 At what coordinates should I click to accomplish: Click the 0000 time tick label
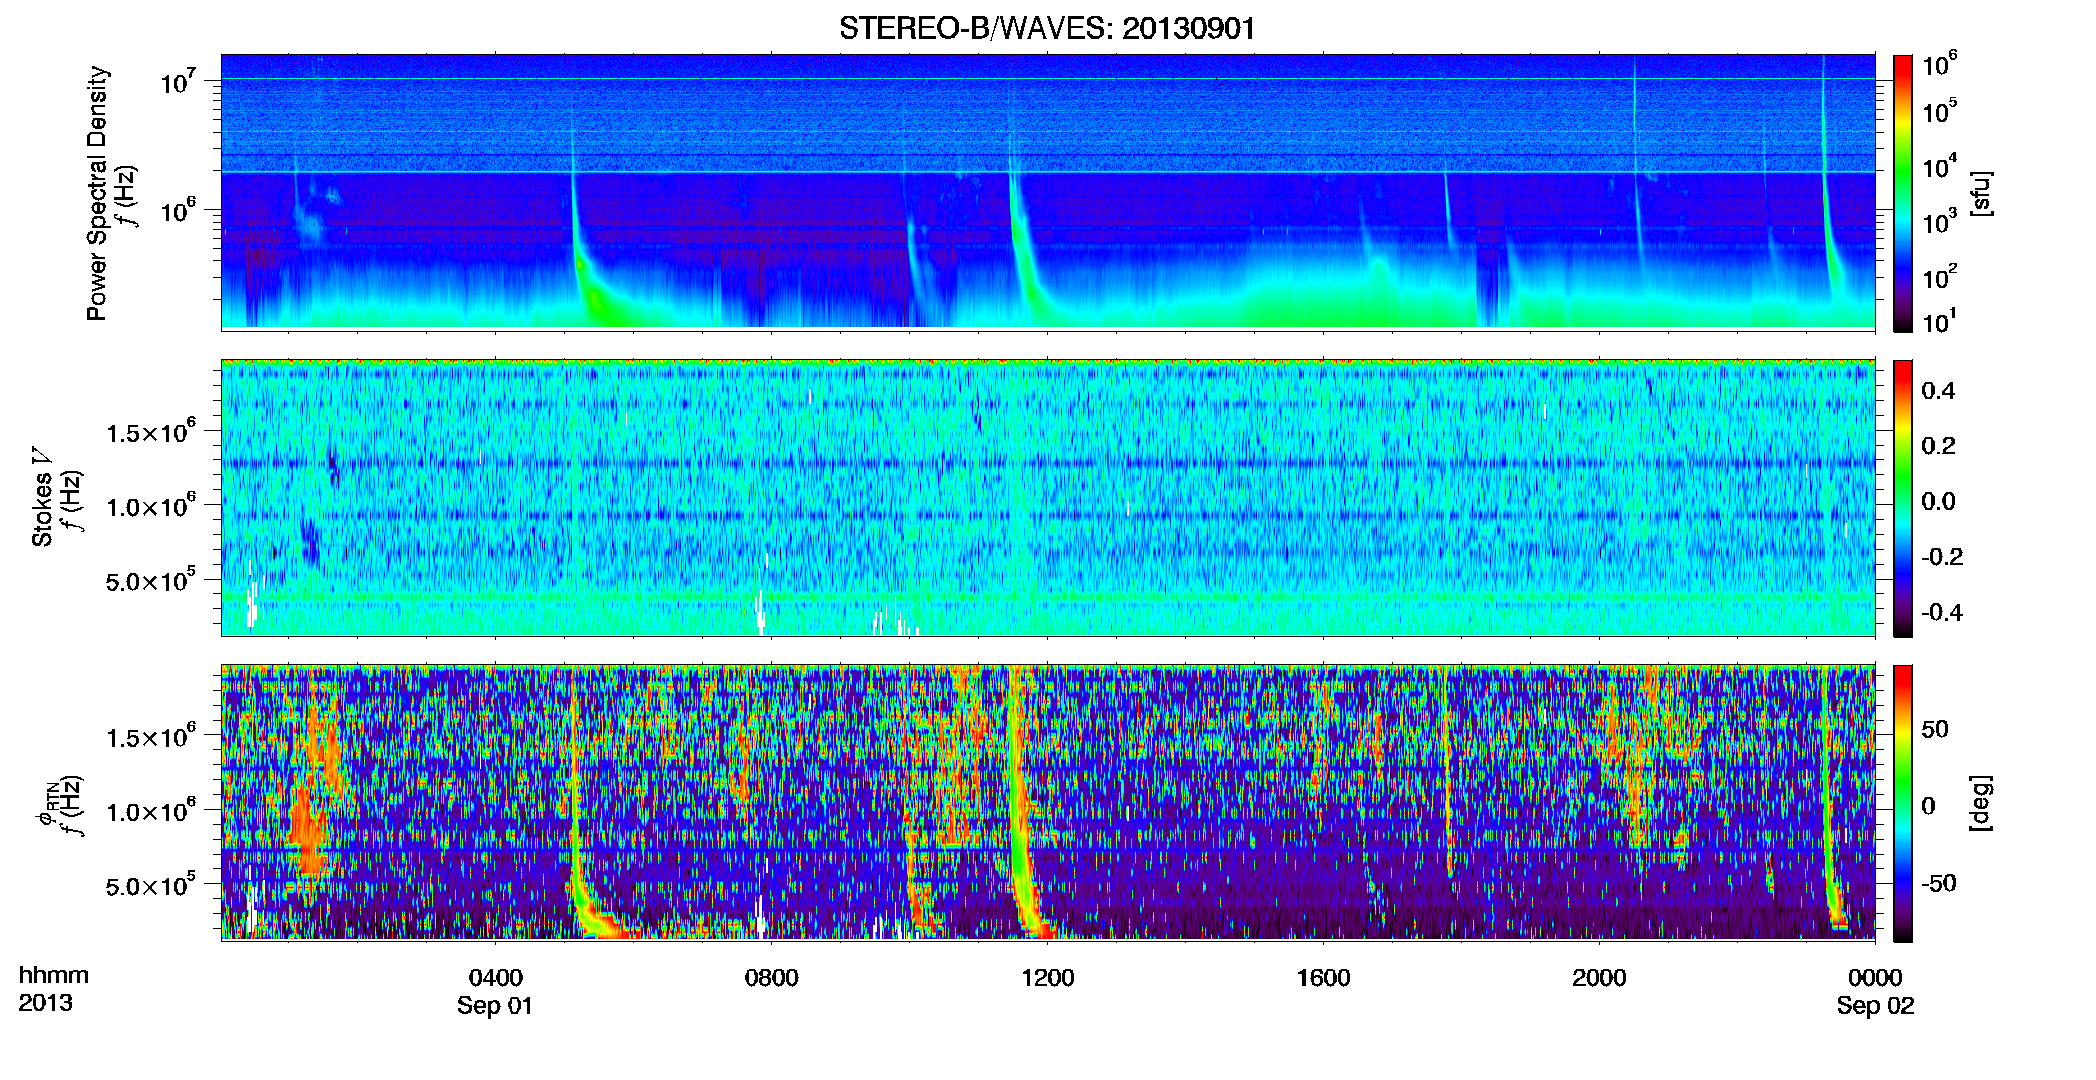click(x=1875, y=977)
